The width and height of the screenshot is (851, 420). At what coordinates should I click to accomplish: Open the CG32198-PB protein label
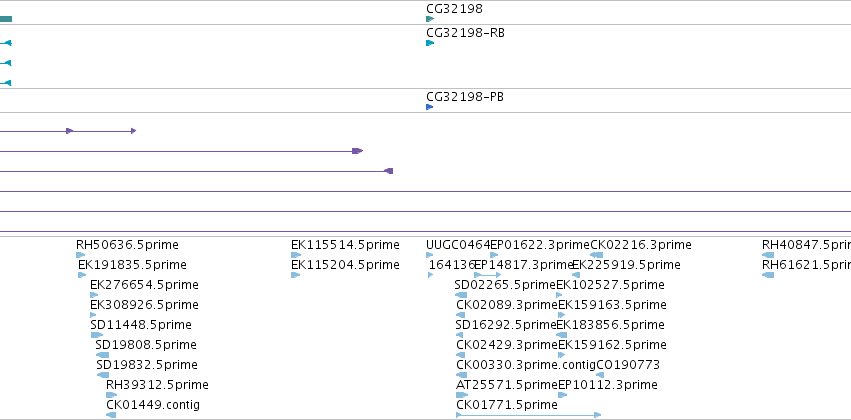[x=465, y=97]
